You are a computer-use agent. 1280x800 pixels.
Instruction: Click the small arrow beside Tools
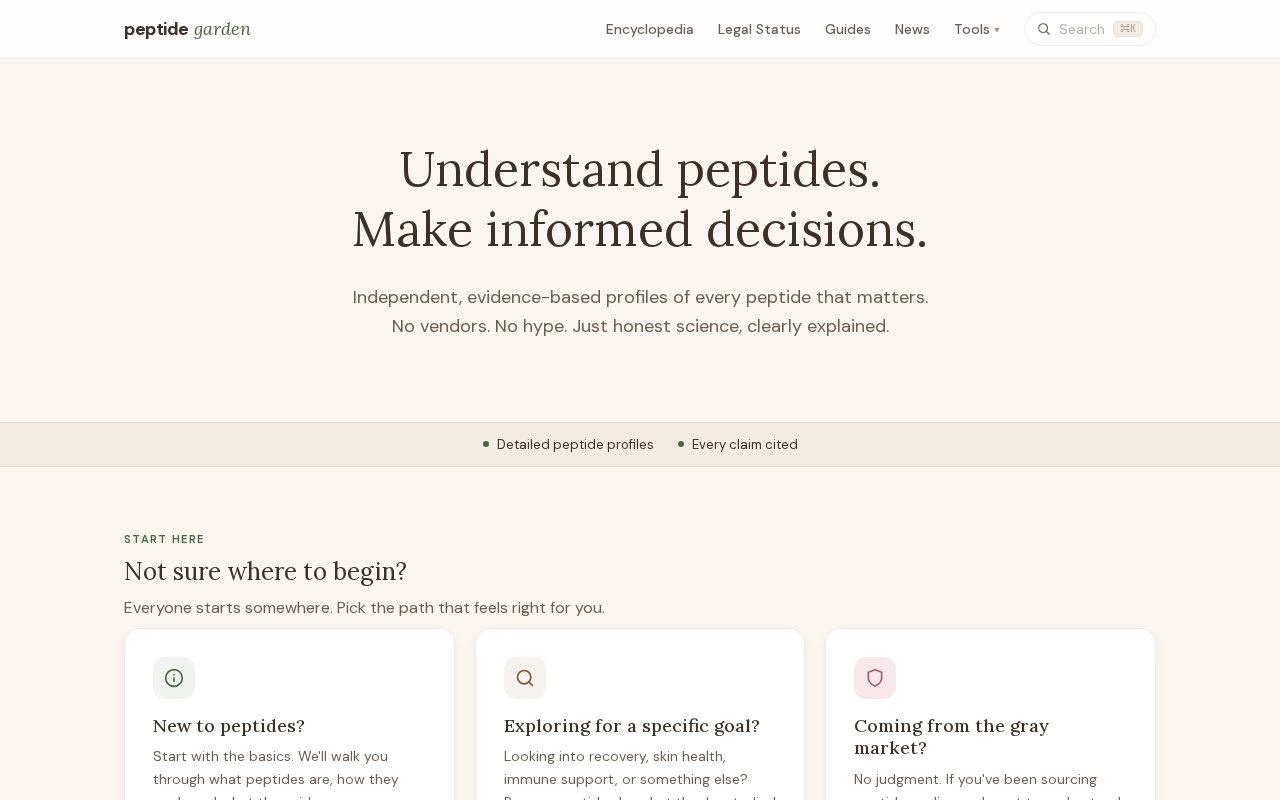(x=997, y=30)
